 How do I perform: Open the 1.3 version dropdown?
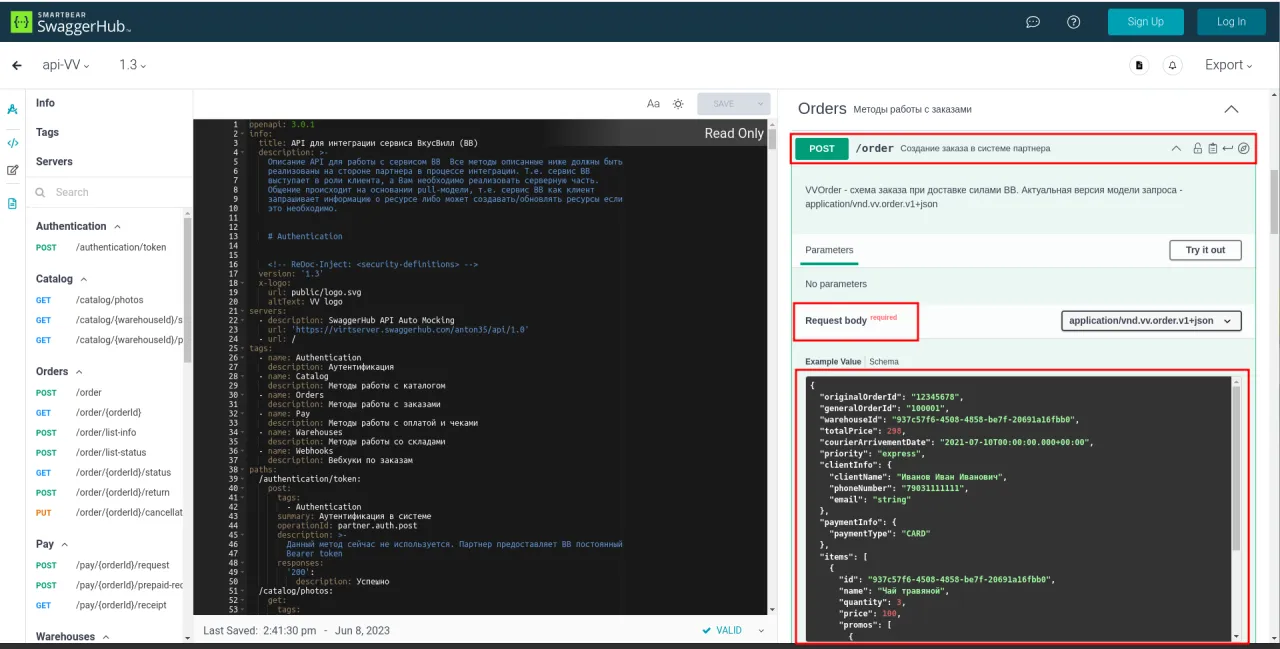click(x=132, y=65)
